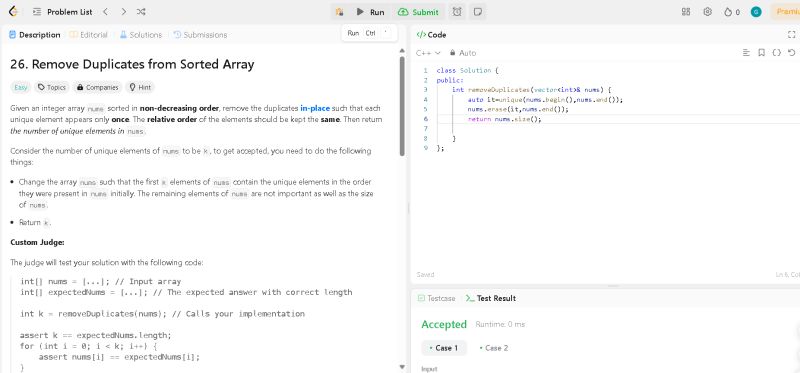Click the debugger icon left of Run
Viewport: 800px width, 373px height.
pos(339,12)
